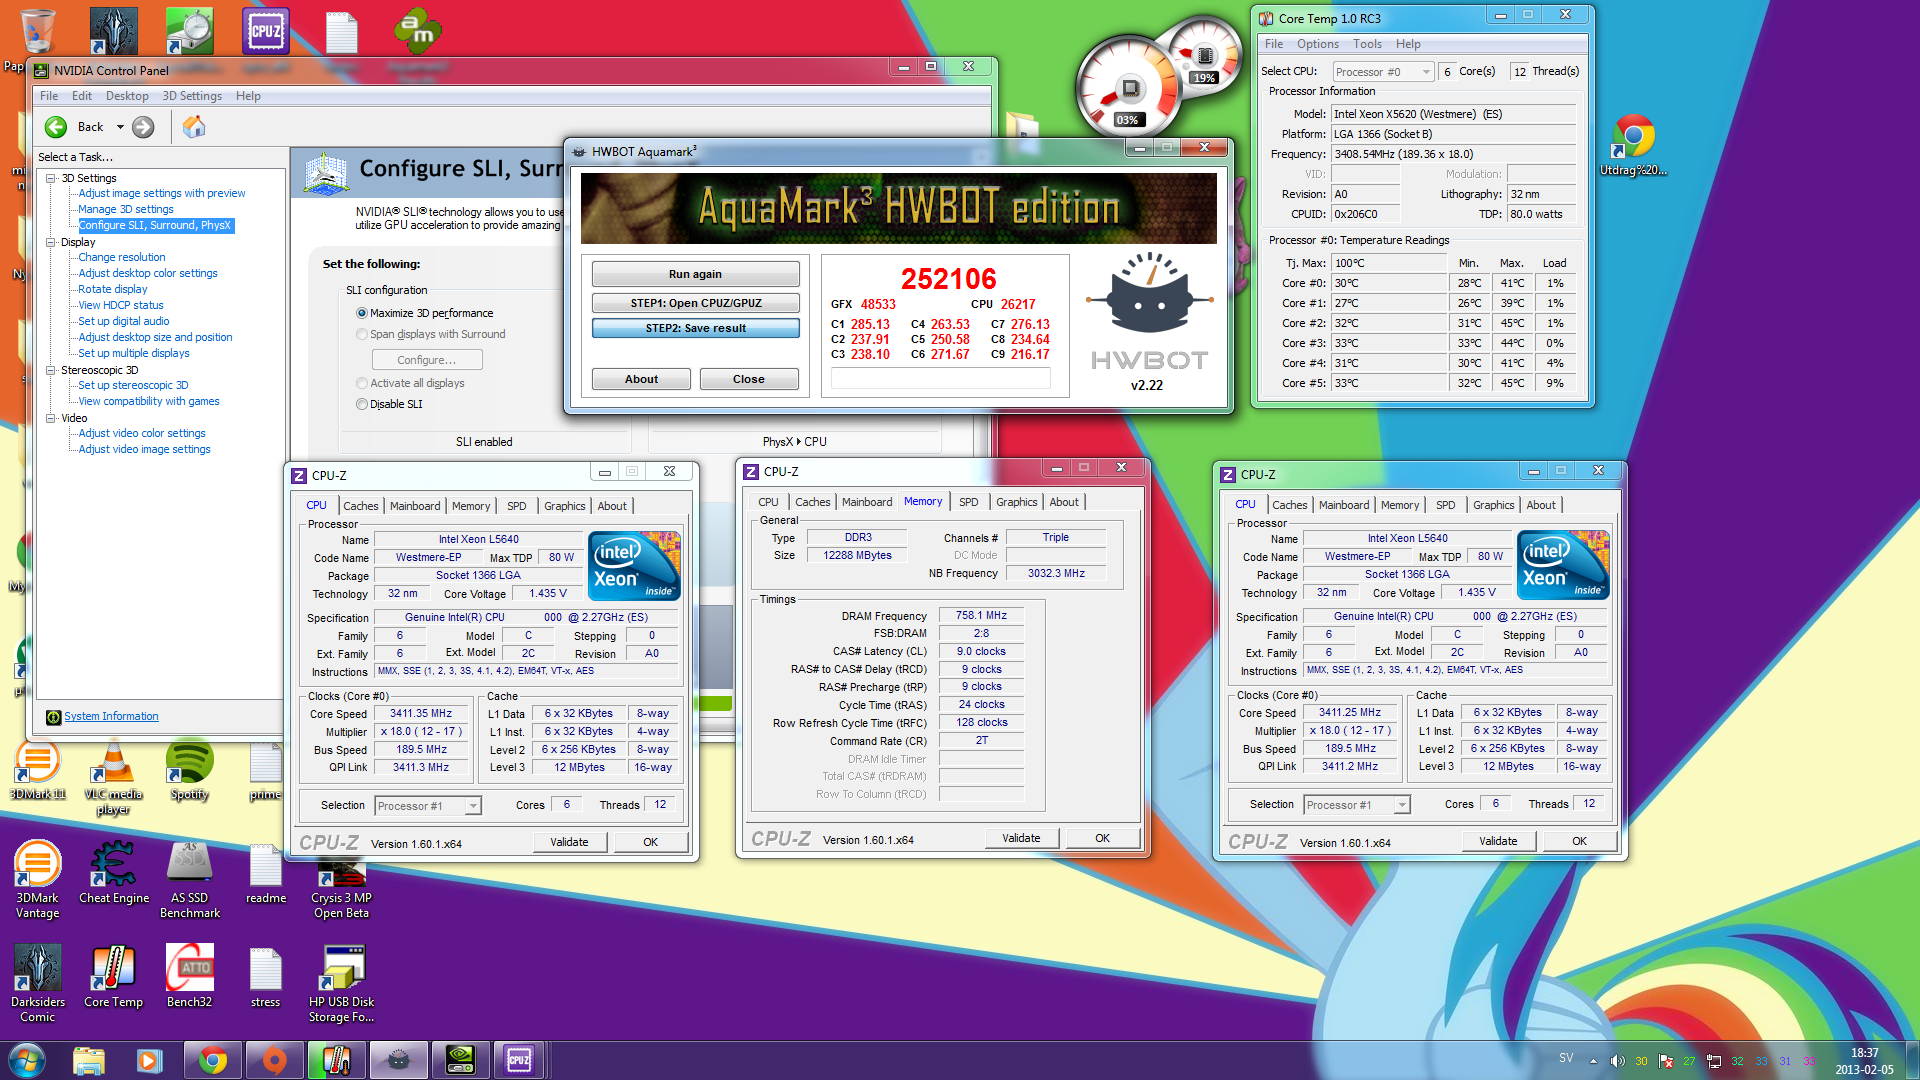
Task: Click the taskbar clock showing 18:37
Action: (1864, 1061)
